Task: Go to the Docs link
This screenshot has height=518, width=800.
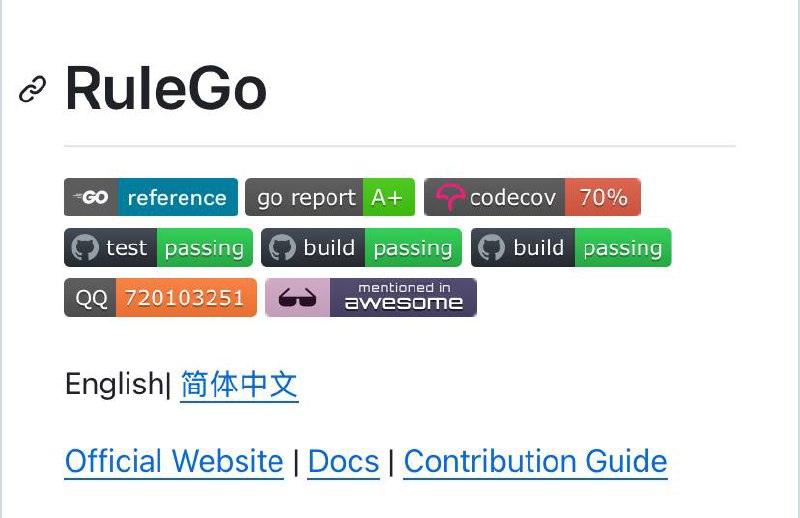Action: pyautogui.click(x=344, y=461)
